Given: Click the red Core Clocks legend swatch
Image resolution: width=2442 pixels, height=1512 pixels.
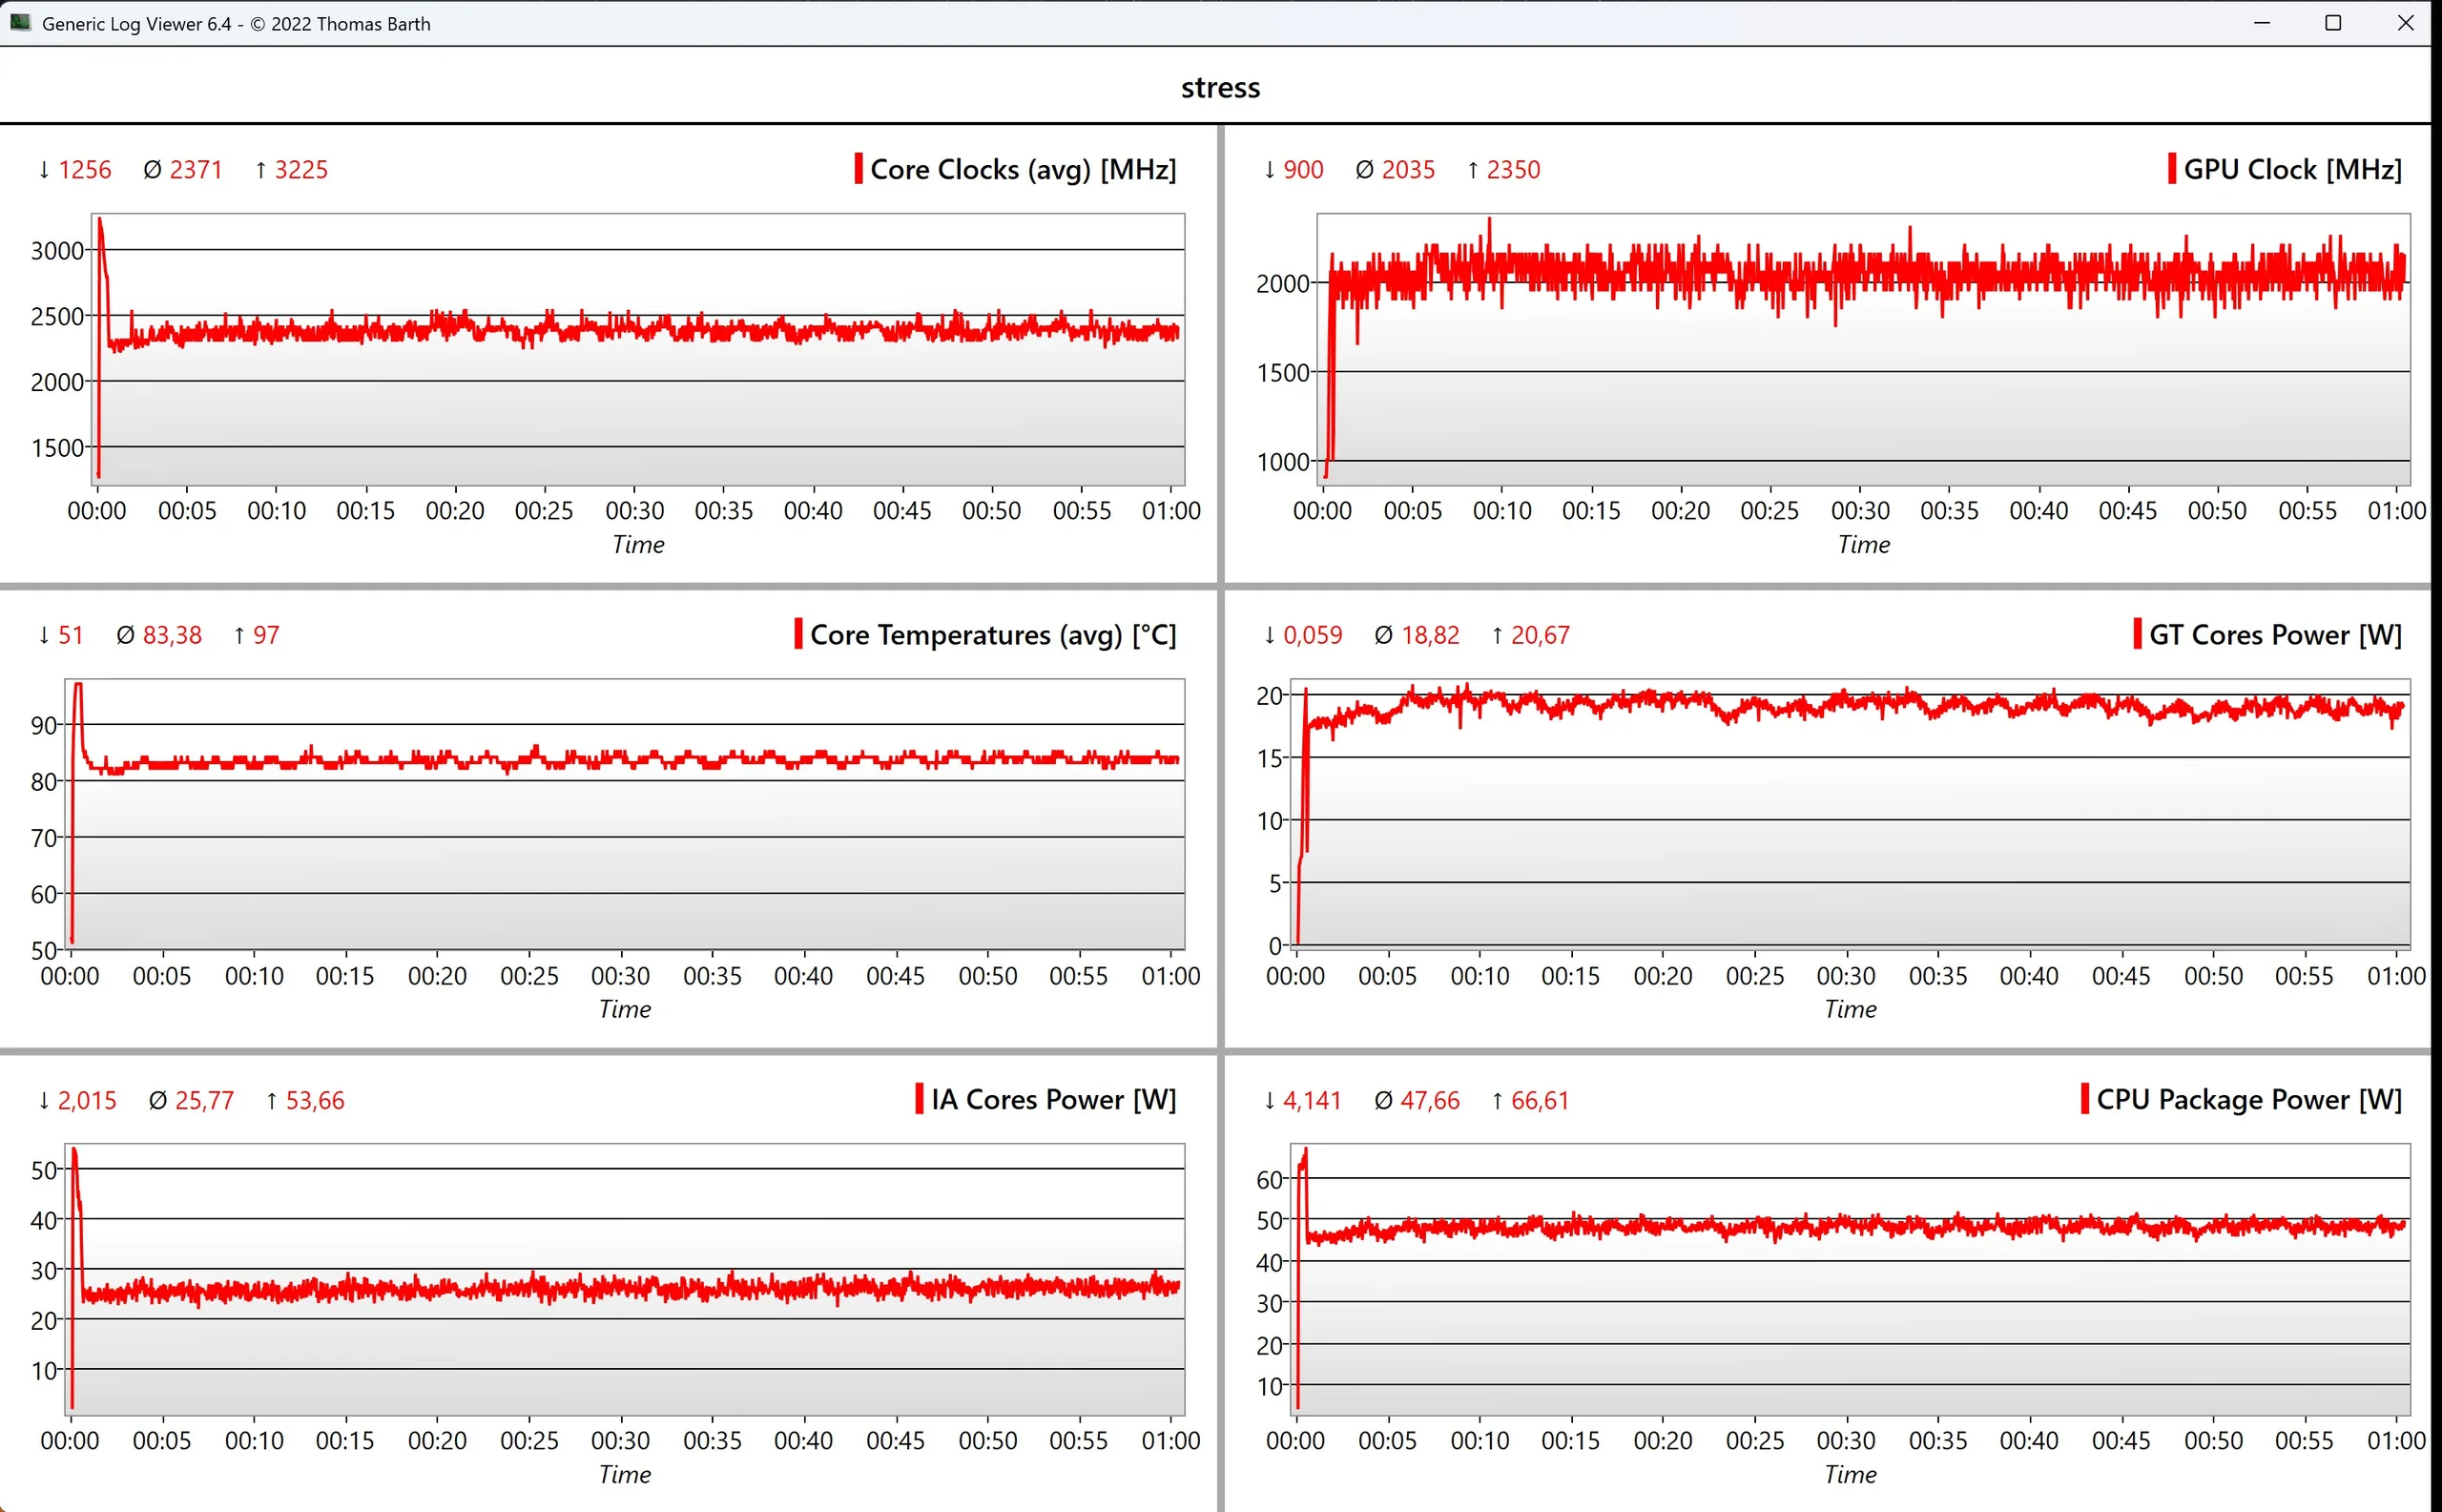Looking at the screenshot, I should 858,168.
